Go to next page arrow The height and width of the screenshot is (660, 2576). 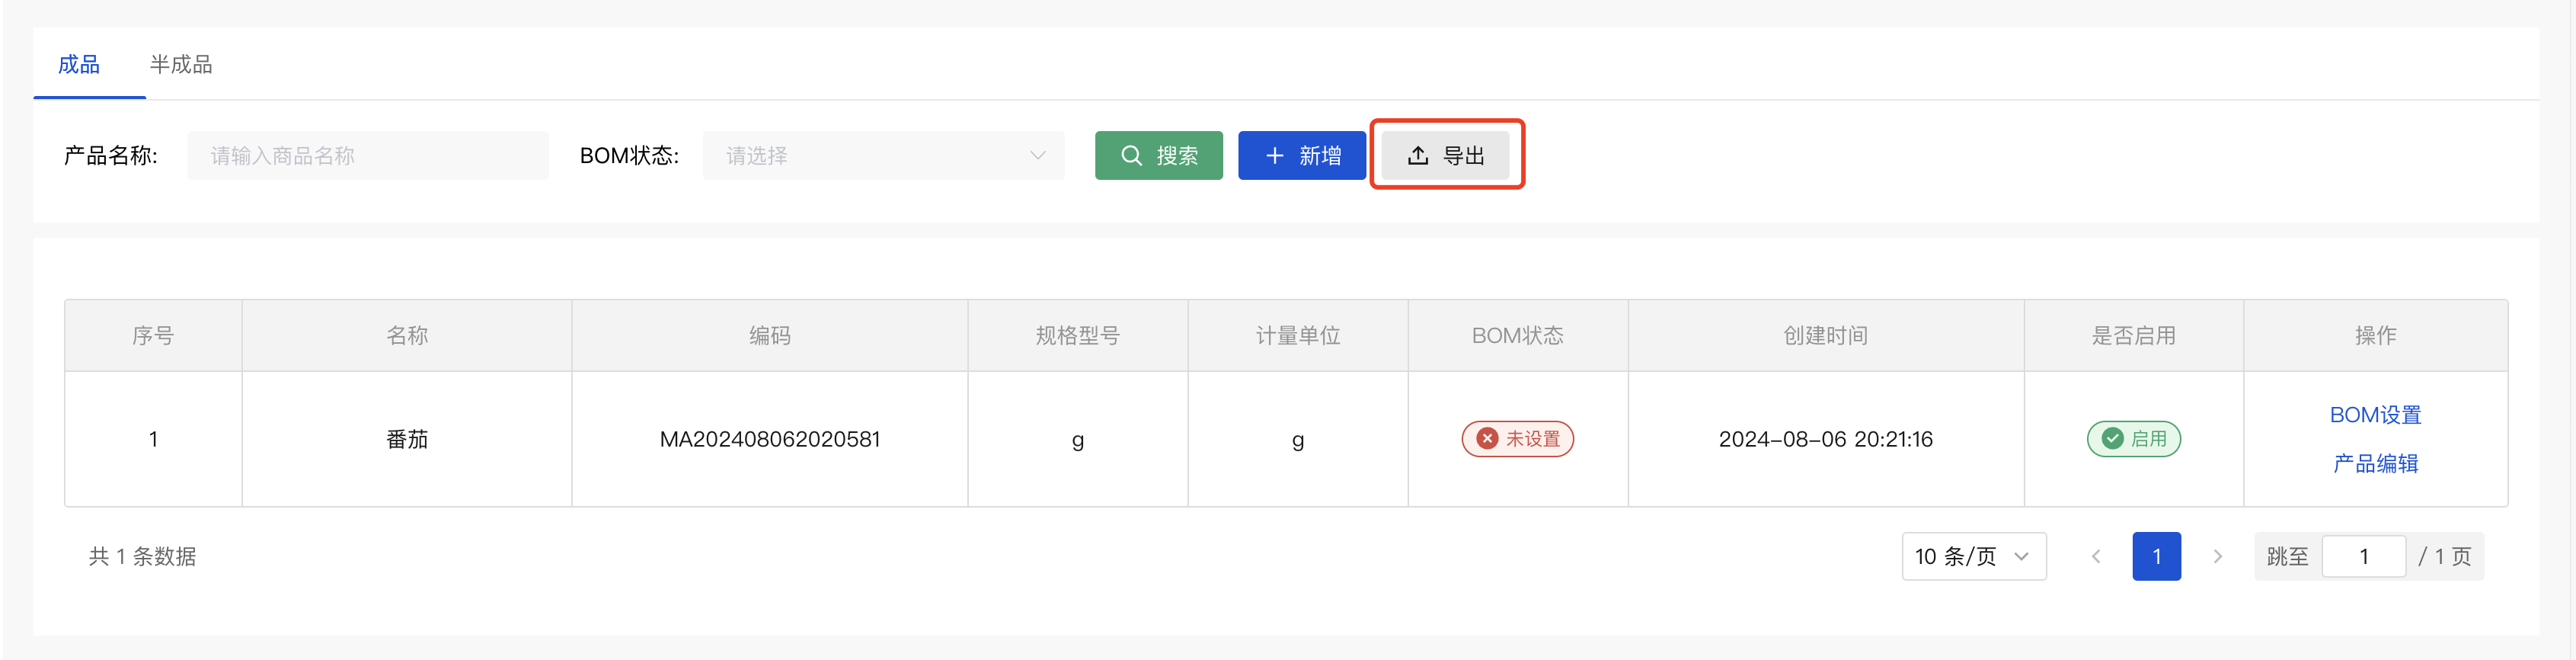click(x=2217, y=557)
